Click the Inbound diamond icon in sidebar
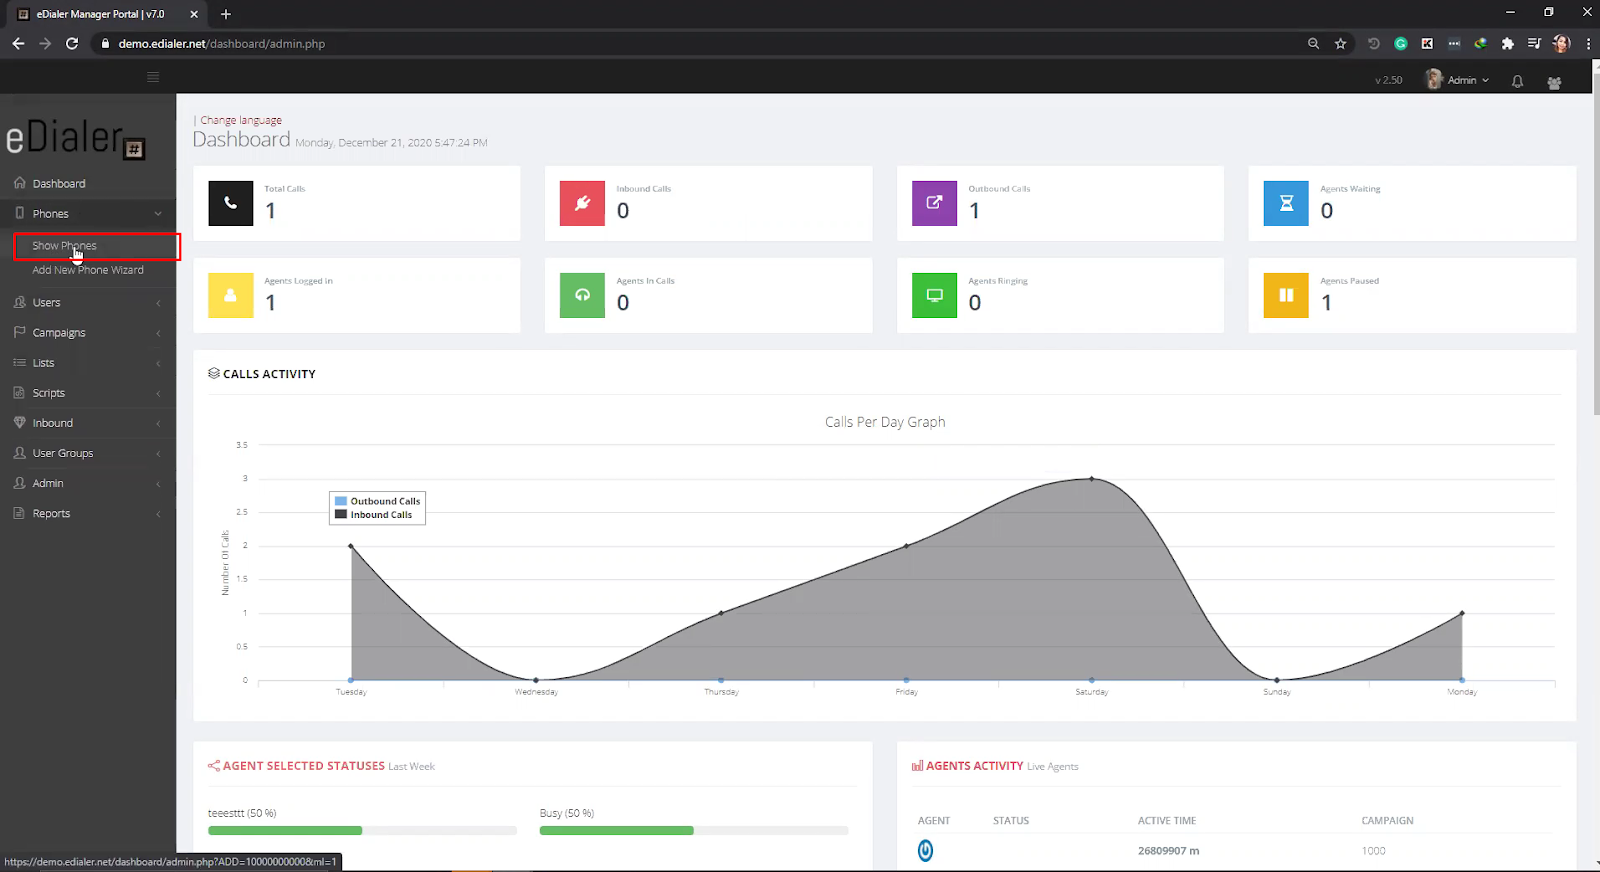This screenshot has width=1600, height=872. click(19, 423)
